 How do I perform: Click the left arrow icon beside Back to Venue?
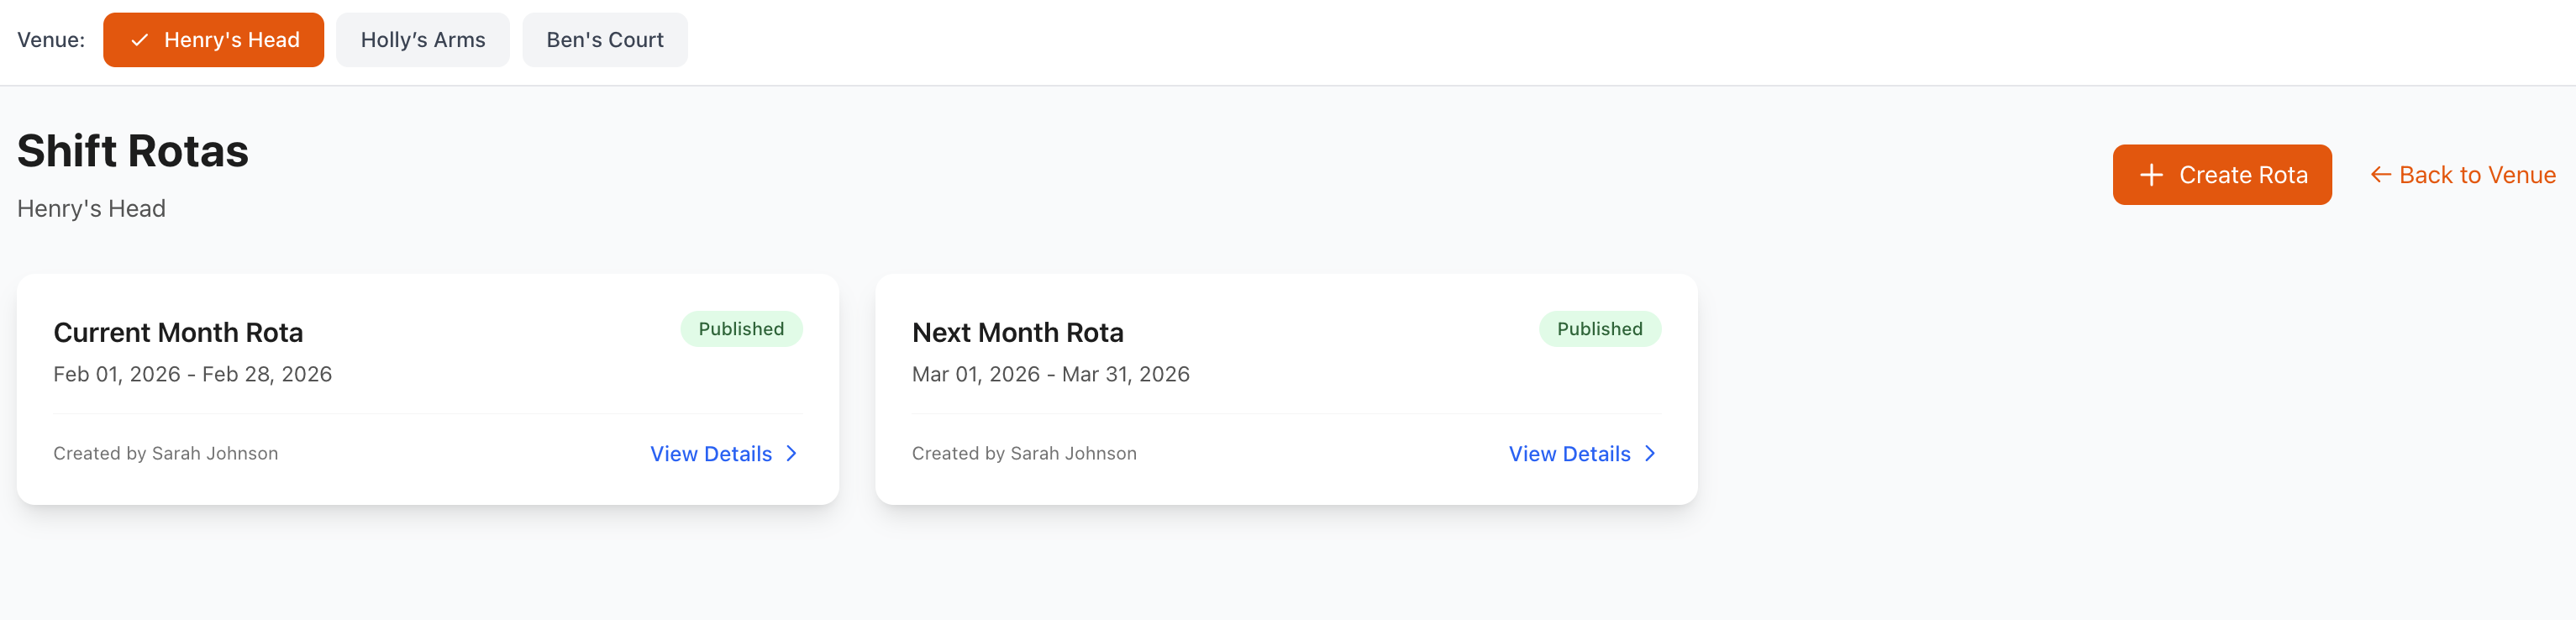coord(2379,174)
